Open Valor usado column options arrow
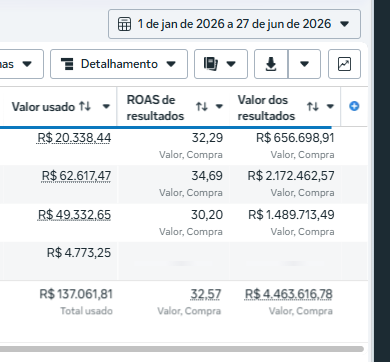This screenshot has width=390, height=362. [x=106, y=107]
